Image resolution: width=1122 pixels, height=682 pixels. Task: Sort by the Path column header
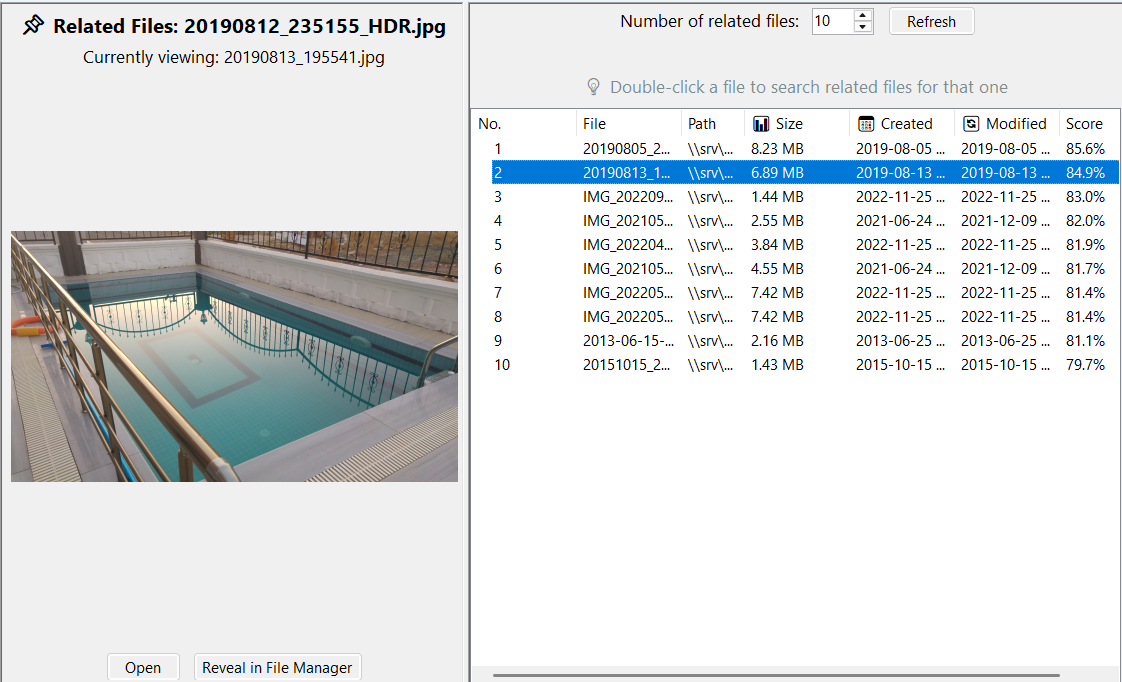click(713, 124)
